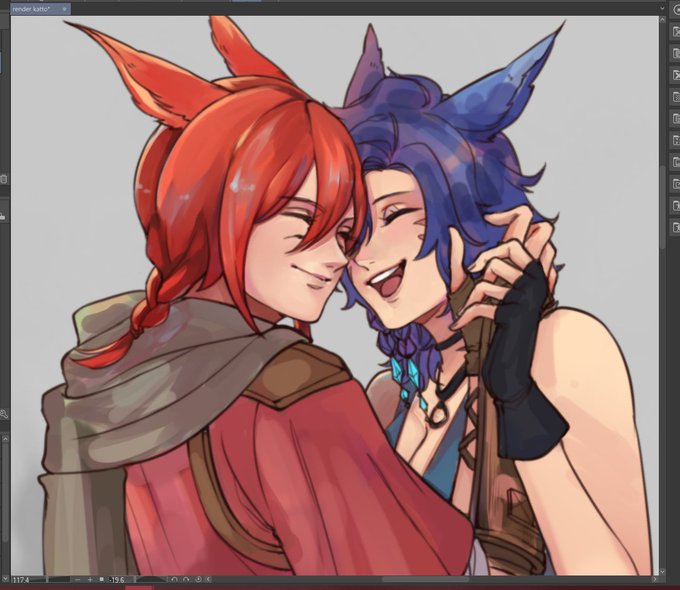
Task: Open the ninth icon in right panel dock
Action: [675, 184]
